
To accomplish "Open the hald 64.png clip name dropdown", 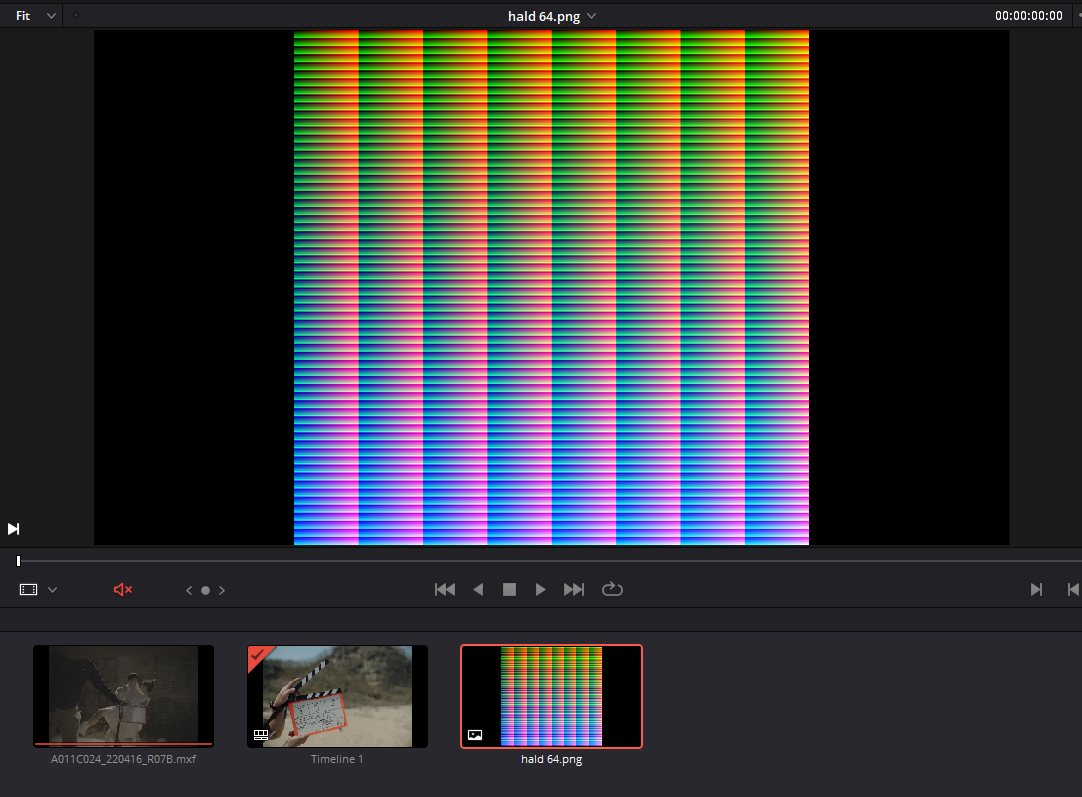I will [591, 16].
